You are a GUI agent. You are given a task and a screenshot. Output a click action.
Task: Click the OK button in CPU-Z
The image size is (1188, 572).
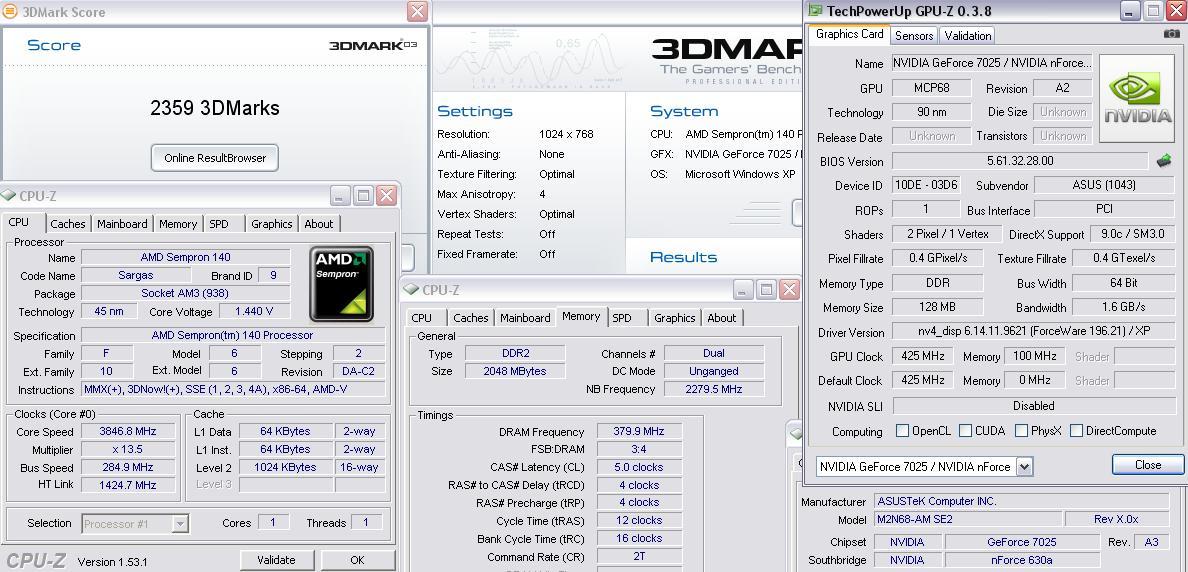point(357,560)
